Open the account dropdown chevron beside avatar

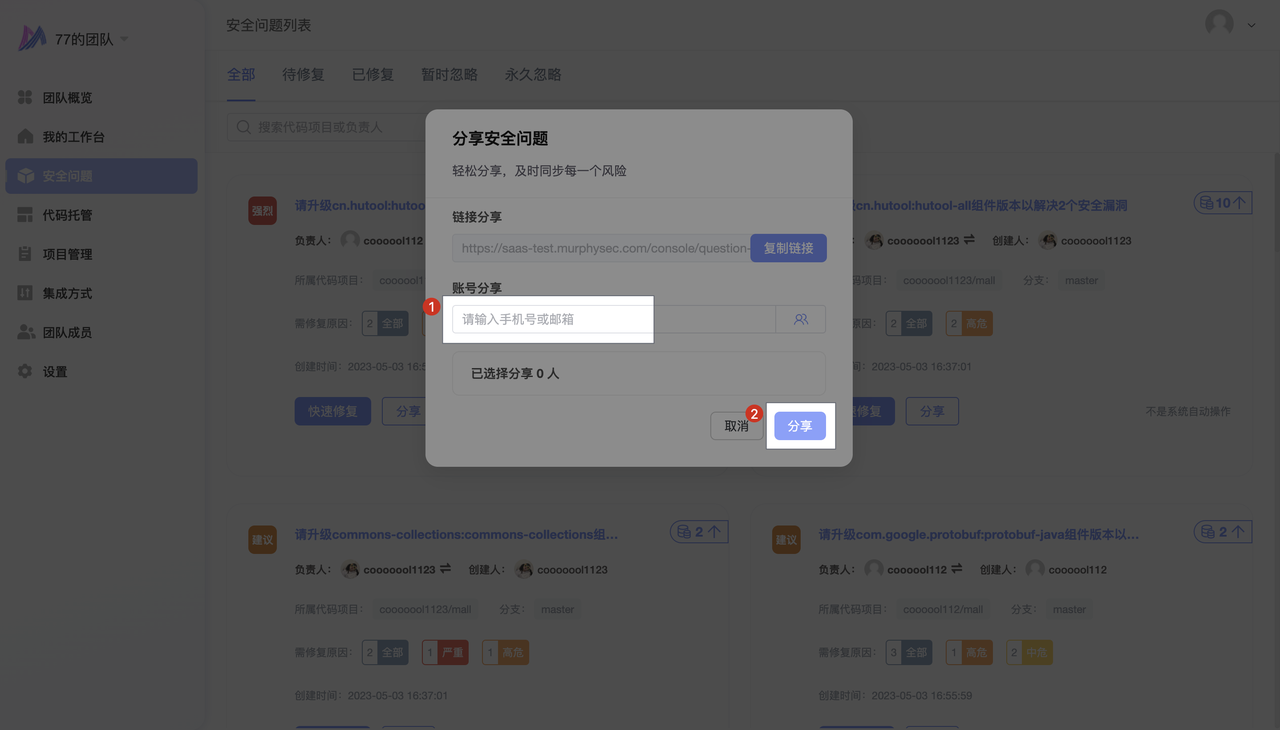(1251, 26)
